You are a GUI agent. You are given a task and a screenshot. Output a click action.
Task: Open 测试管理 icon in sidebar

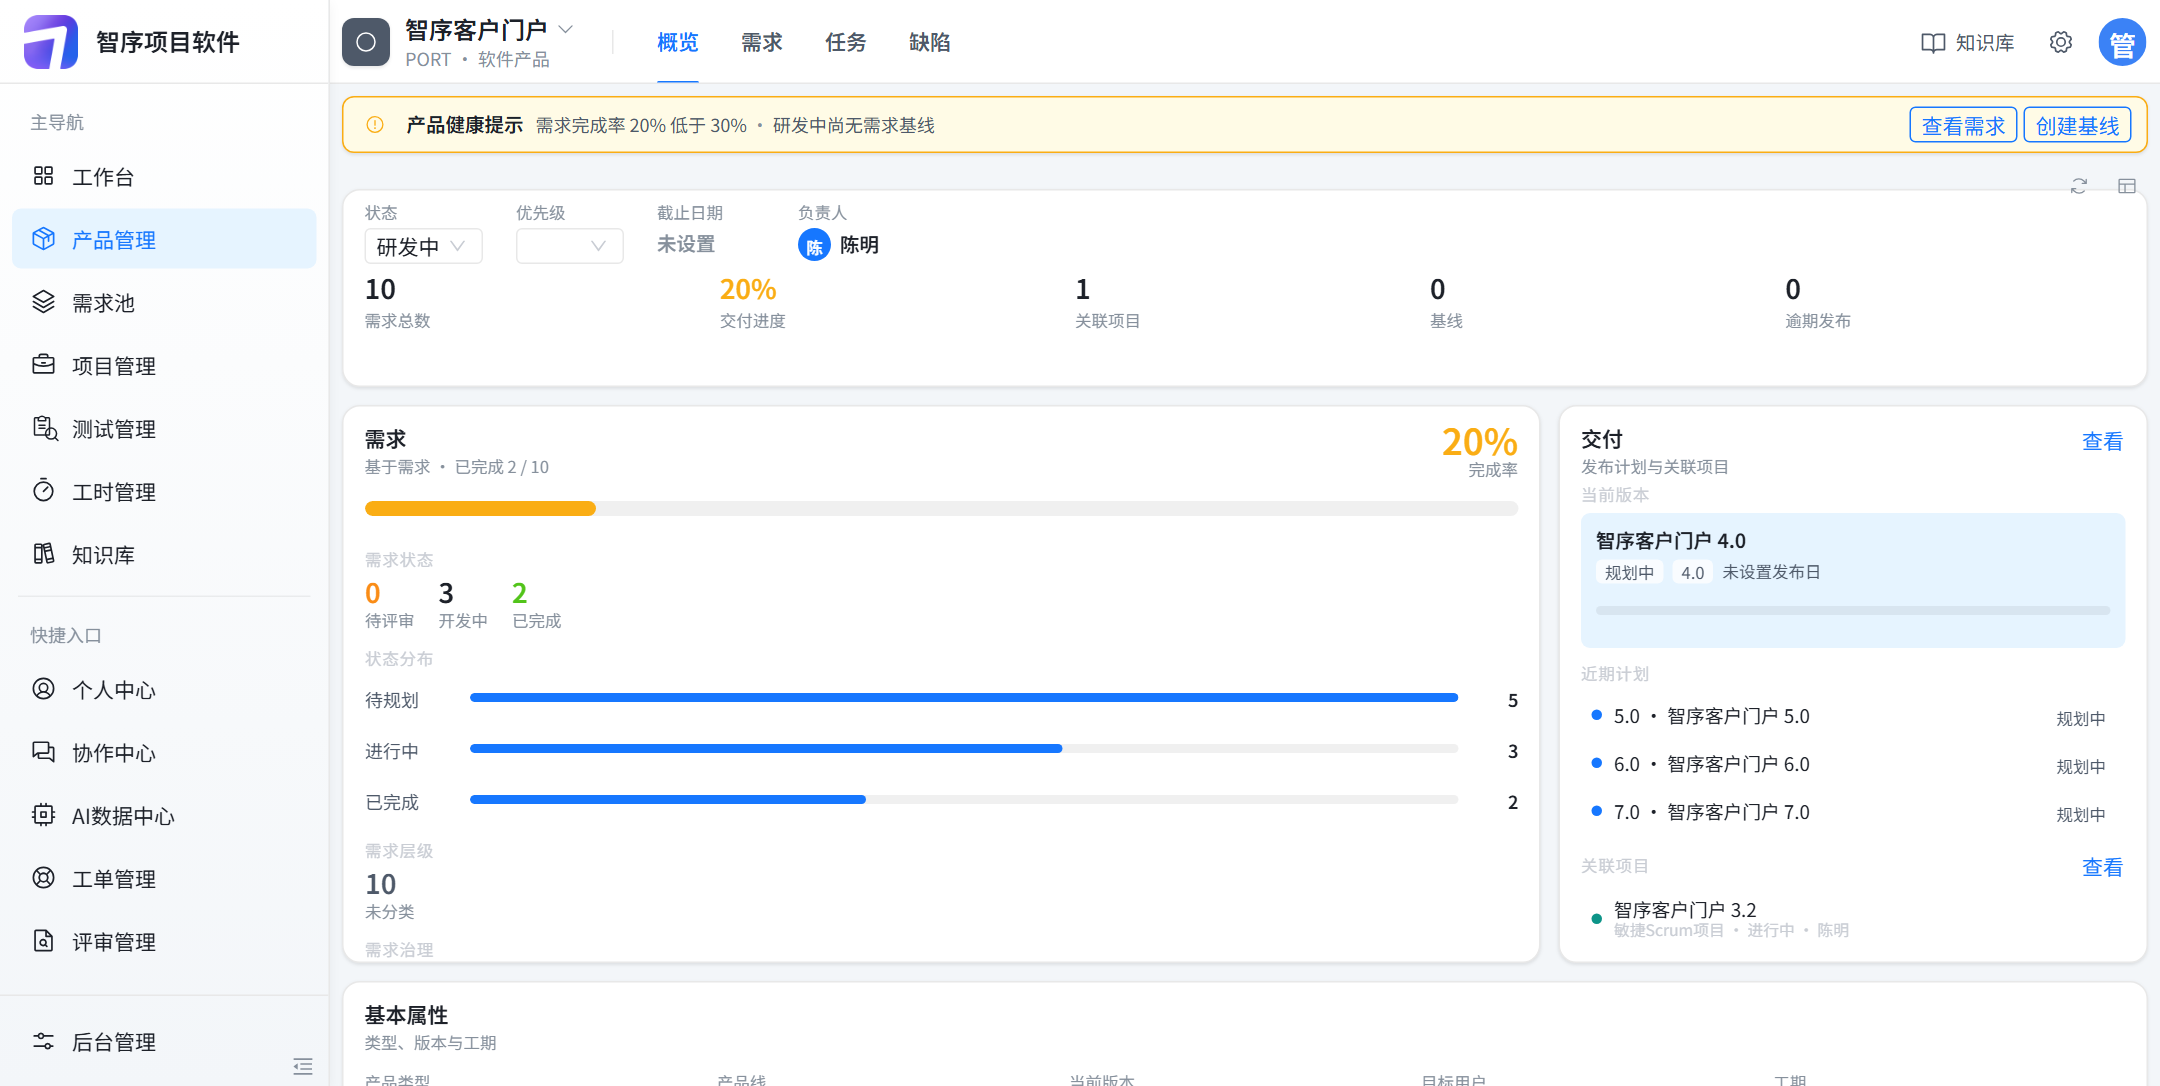coord(45,428)
